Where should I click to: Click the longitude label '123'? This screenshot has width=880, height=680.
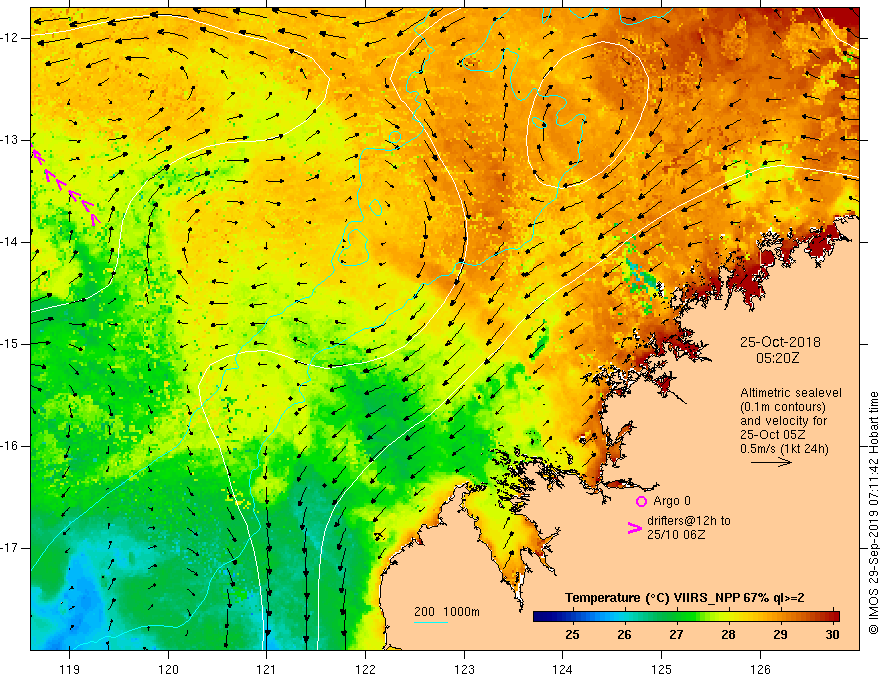[x=464, y=669]
